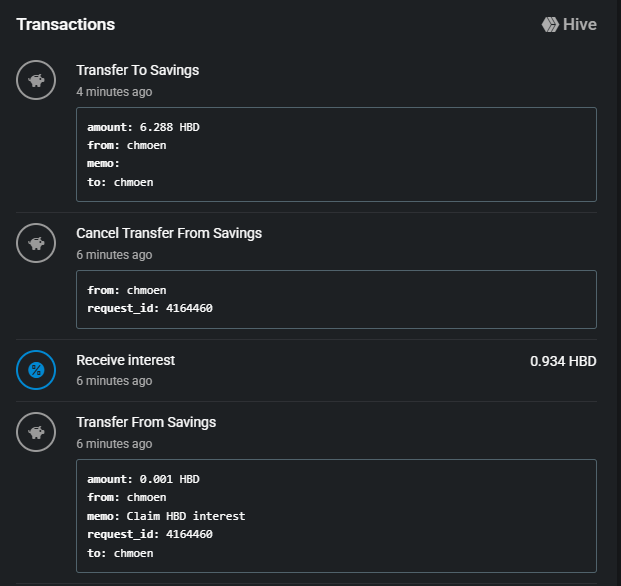
Task: Click the 6.288 HBD amount details box
Action: click(x=336, y=154)
